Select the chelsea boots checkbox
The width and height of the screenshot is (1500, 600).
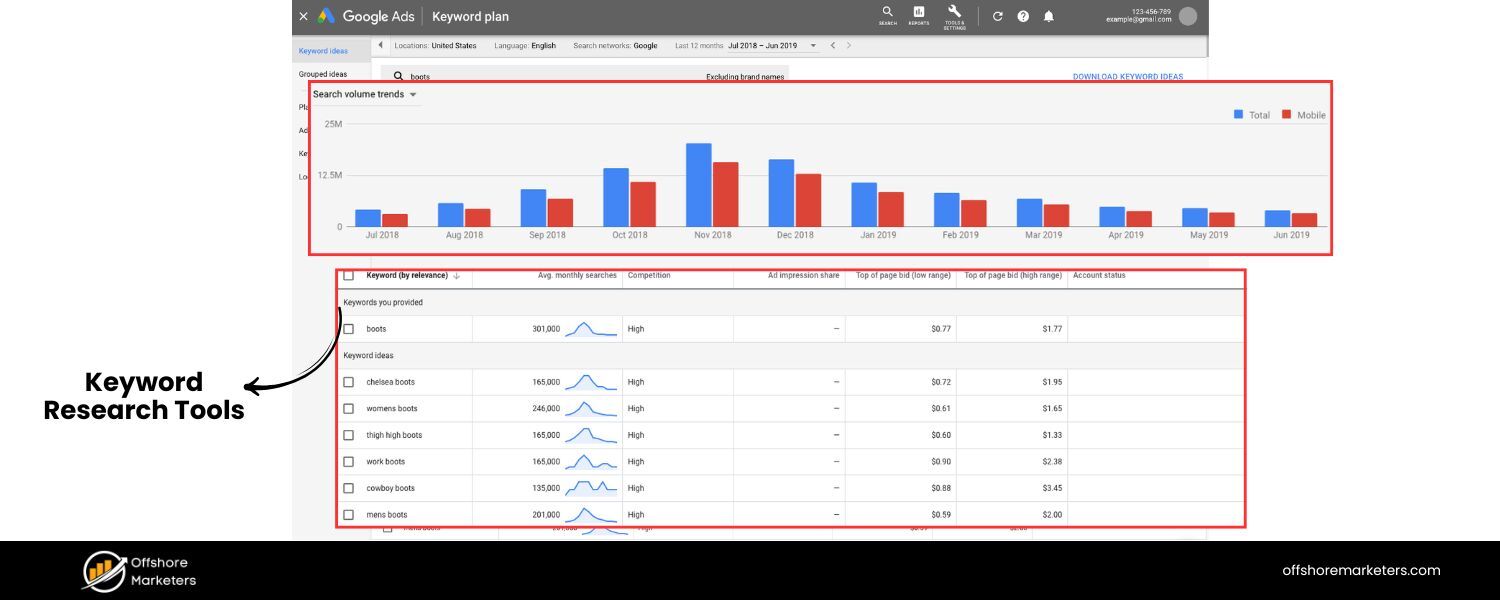[x=349, y=381]
